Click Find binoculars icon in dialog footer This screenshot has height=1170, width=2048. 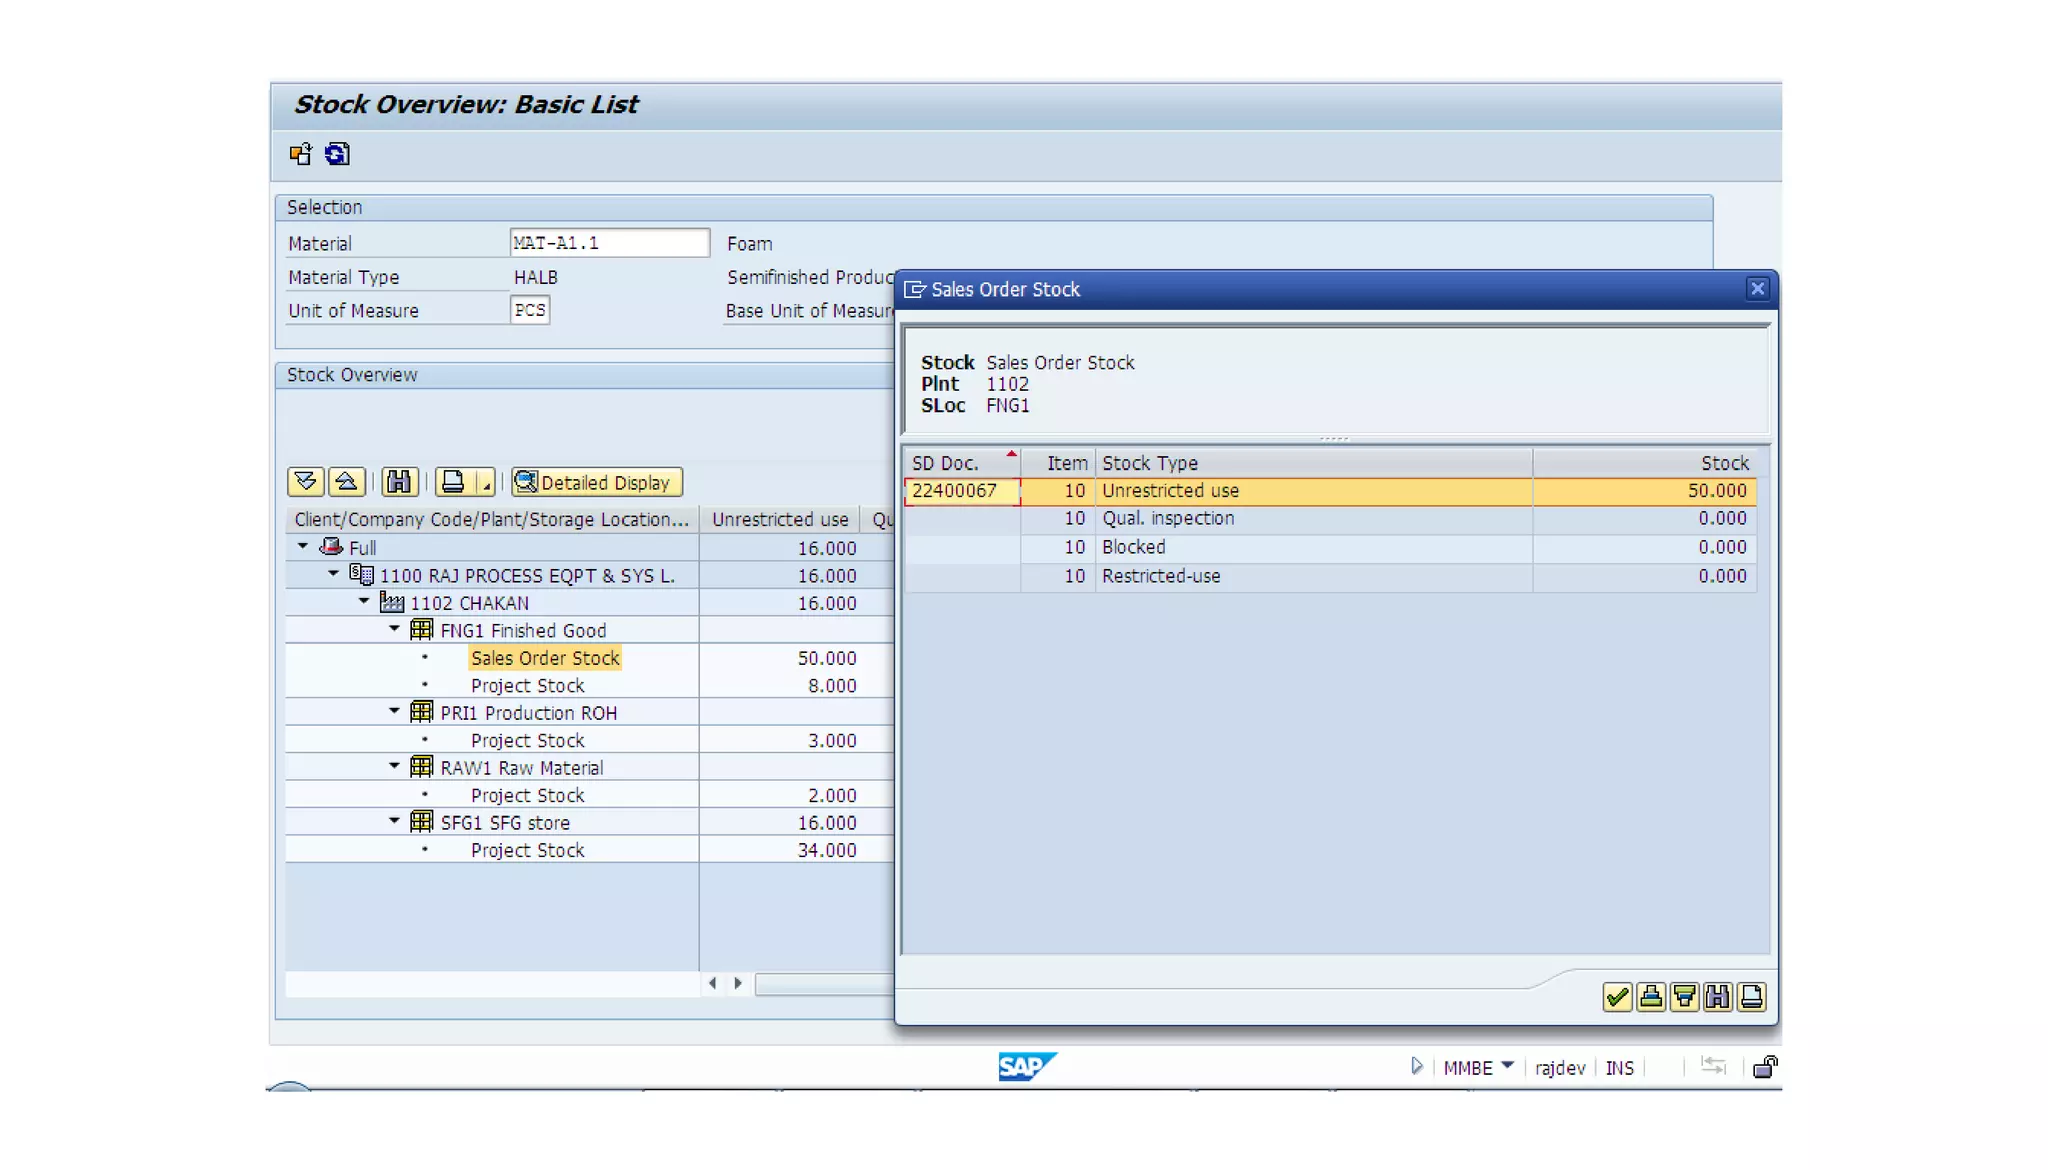(1717, 997)
